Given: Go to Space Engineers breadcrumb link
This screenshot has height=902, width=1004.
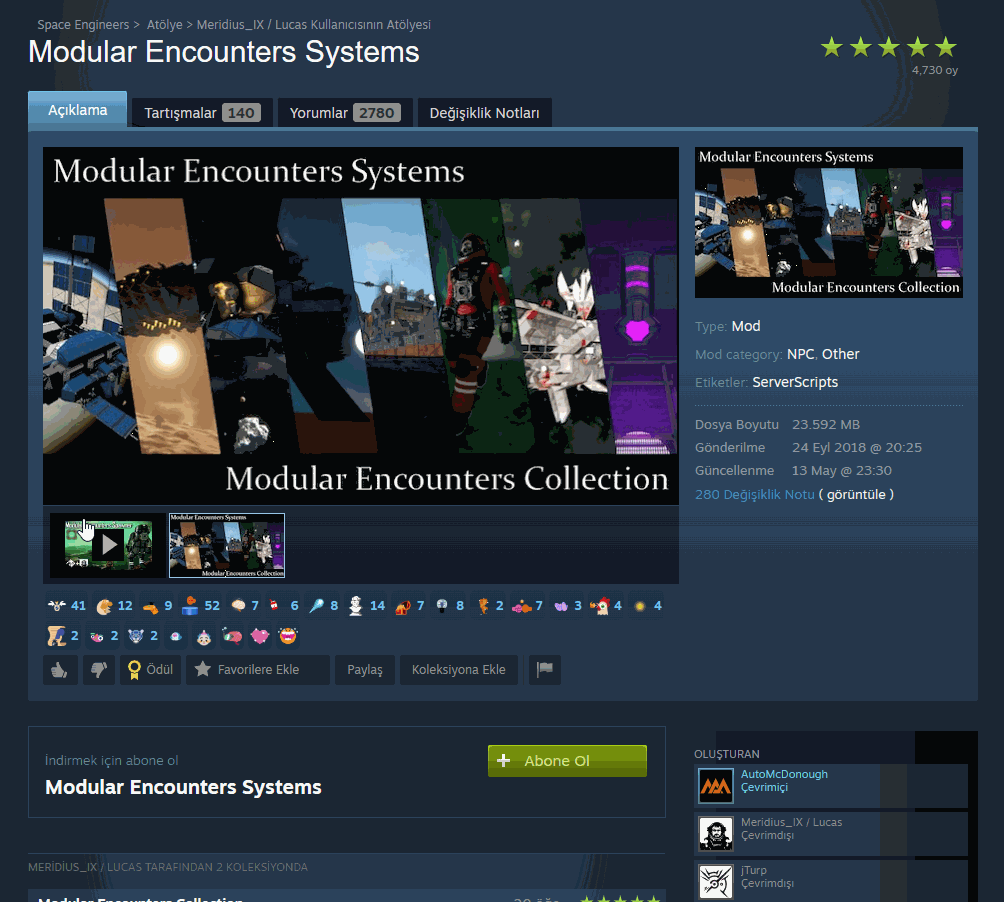Looking at the screenshot, I should point(83,24).
